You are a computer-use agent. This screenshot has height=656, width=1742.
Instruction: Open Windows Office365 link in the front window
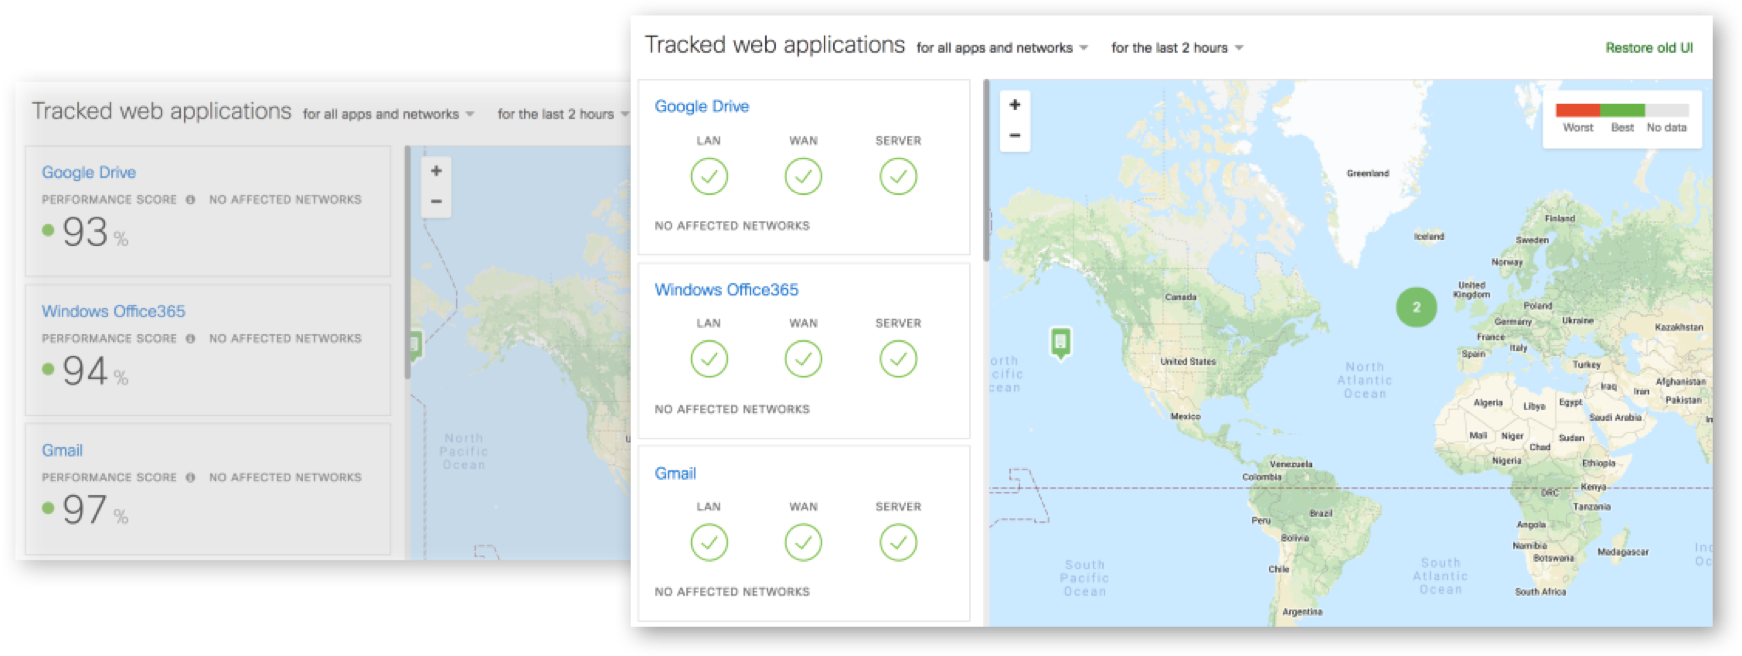[727, 290]
